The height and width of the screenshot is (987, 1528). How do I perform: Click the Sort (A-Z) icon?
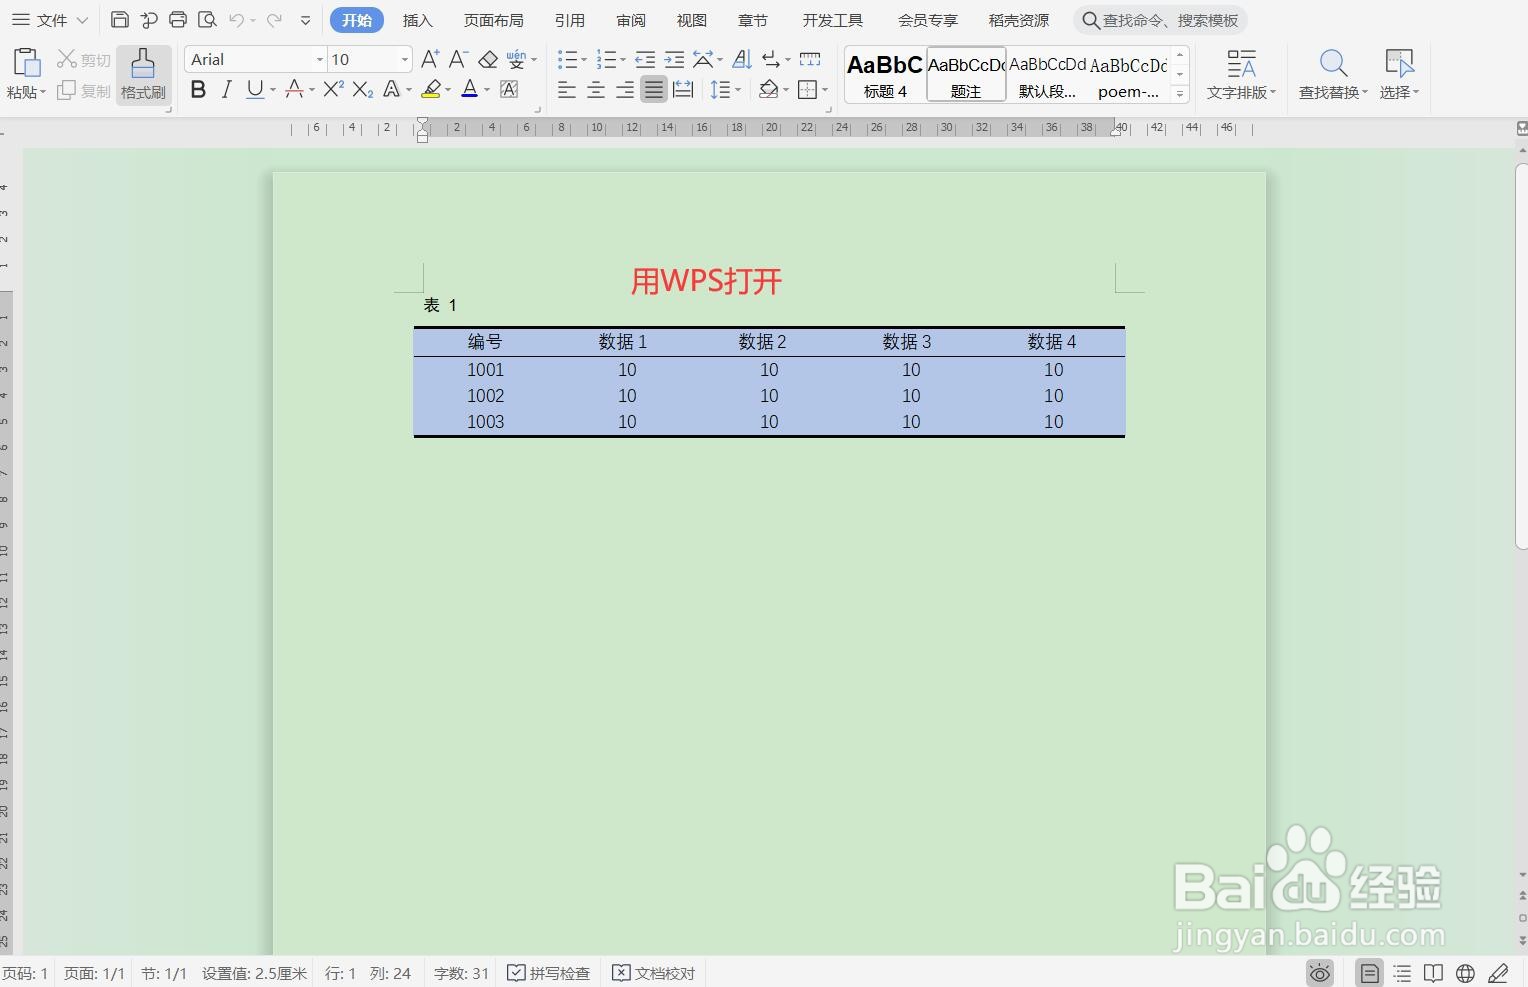click(742, 60)
